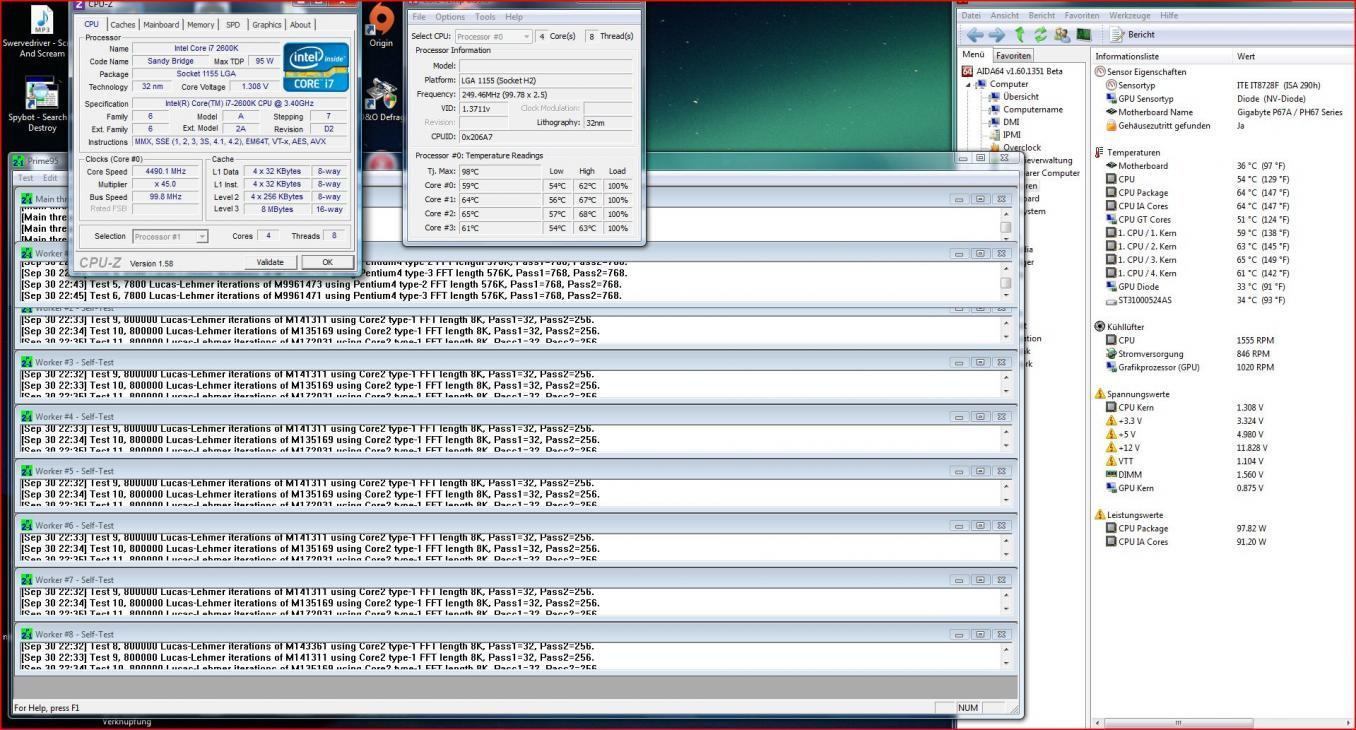This screenshot has height=730, width=1356.
Task: Click the Bericht report icon in toolbar
Action: pos(1117,34)
